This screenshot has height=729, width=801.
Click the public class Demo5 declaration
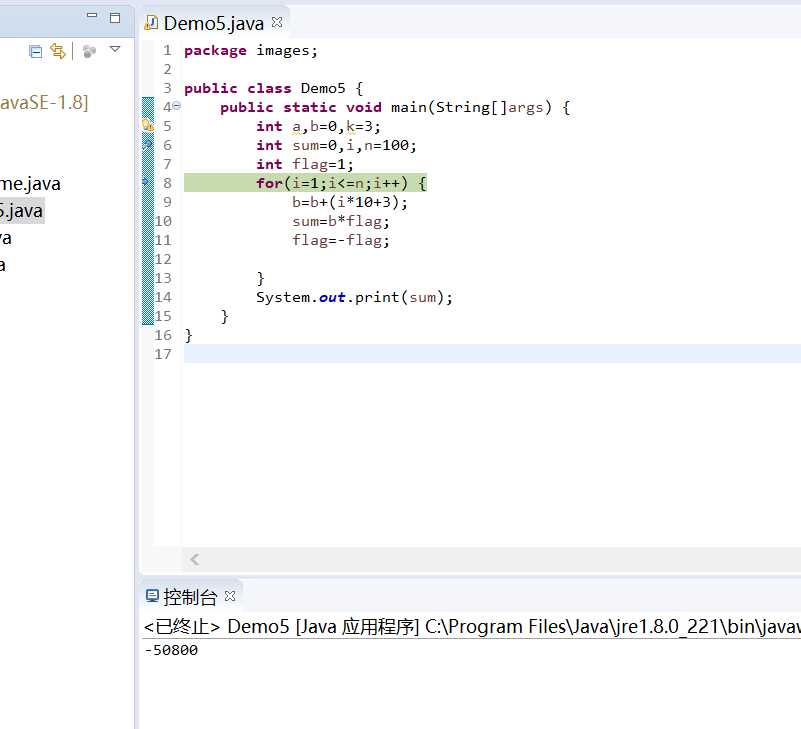(274, 88)
